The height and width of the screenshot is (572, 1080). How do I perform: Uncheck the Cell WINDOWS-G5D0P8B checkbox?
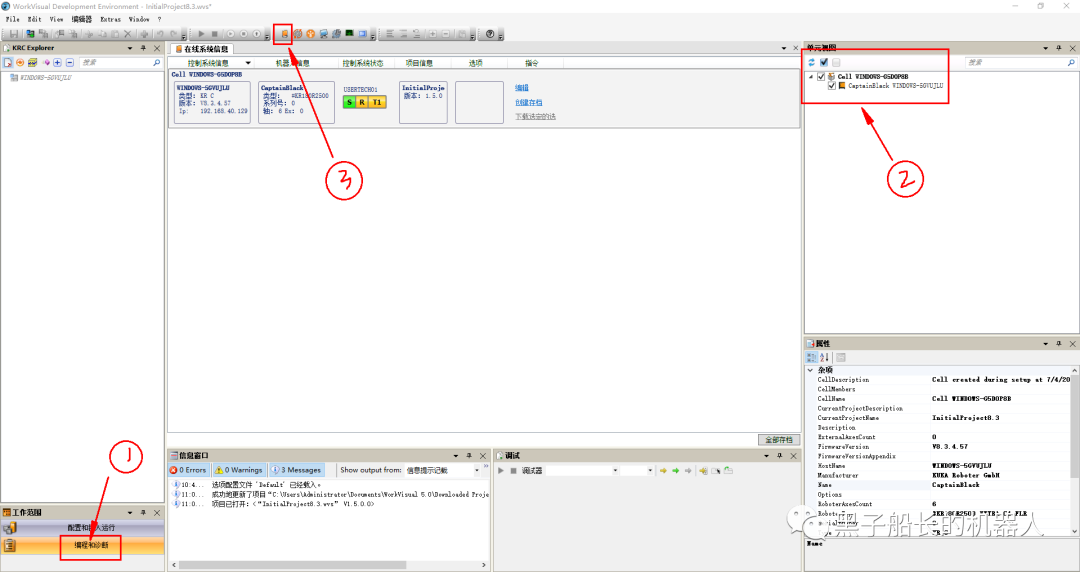click(x=822, y=76)
